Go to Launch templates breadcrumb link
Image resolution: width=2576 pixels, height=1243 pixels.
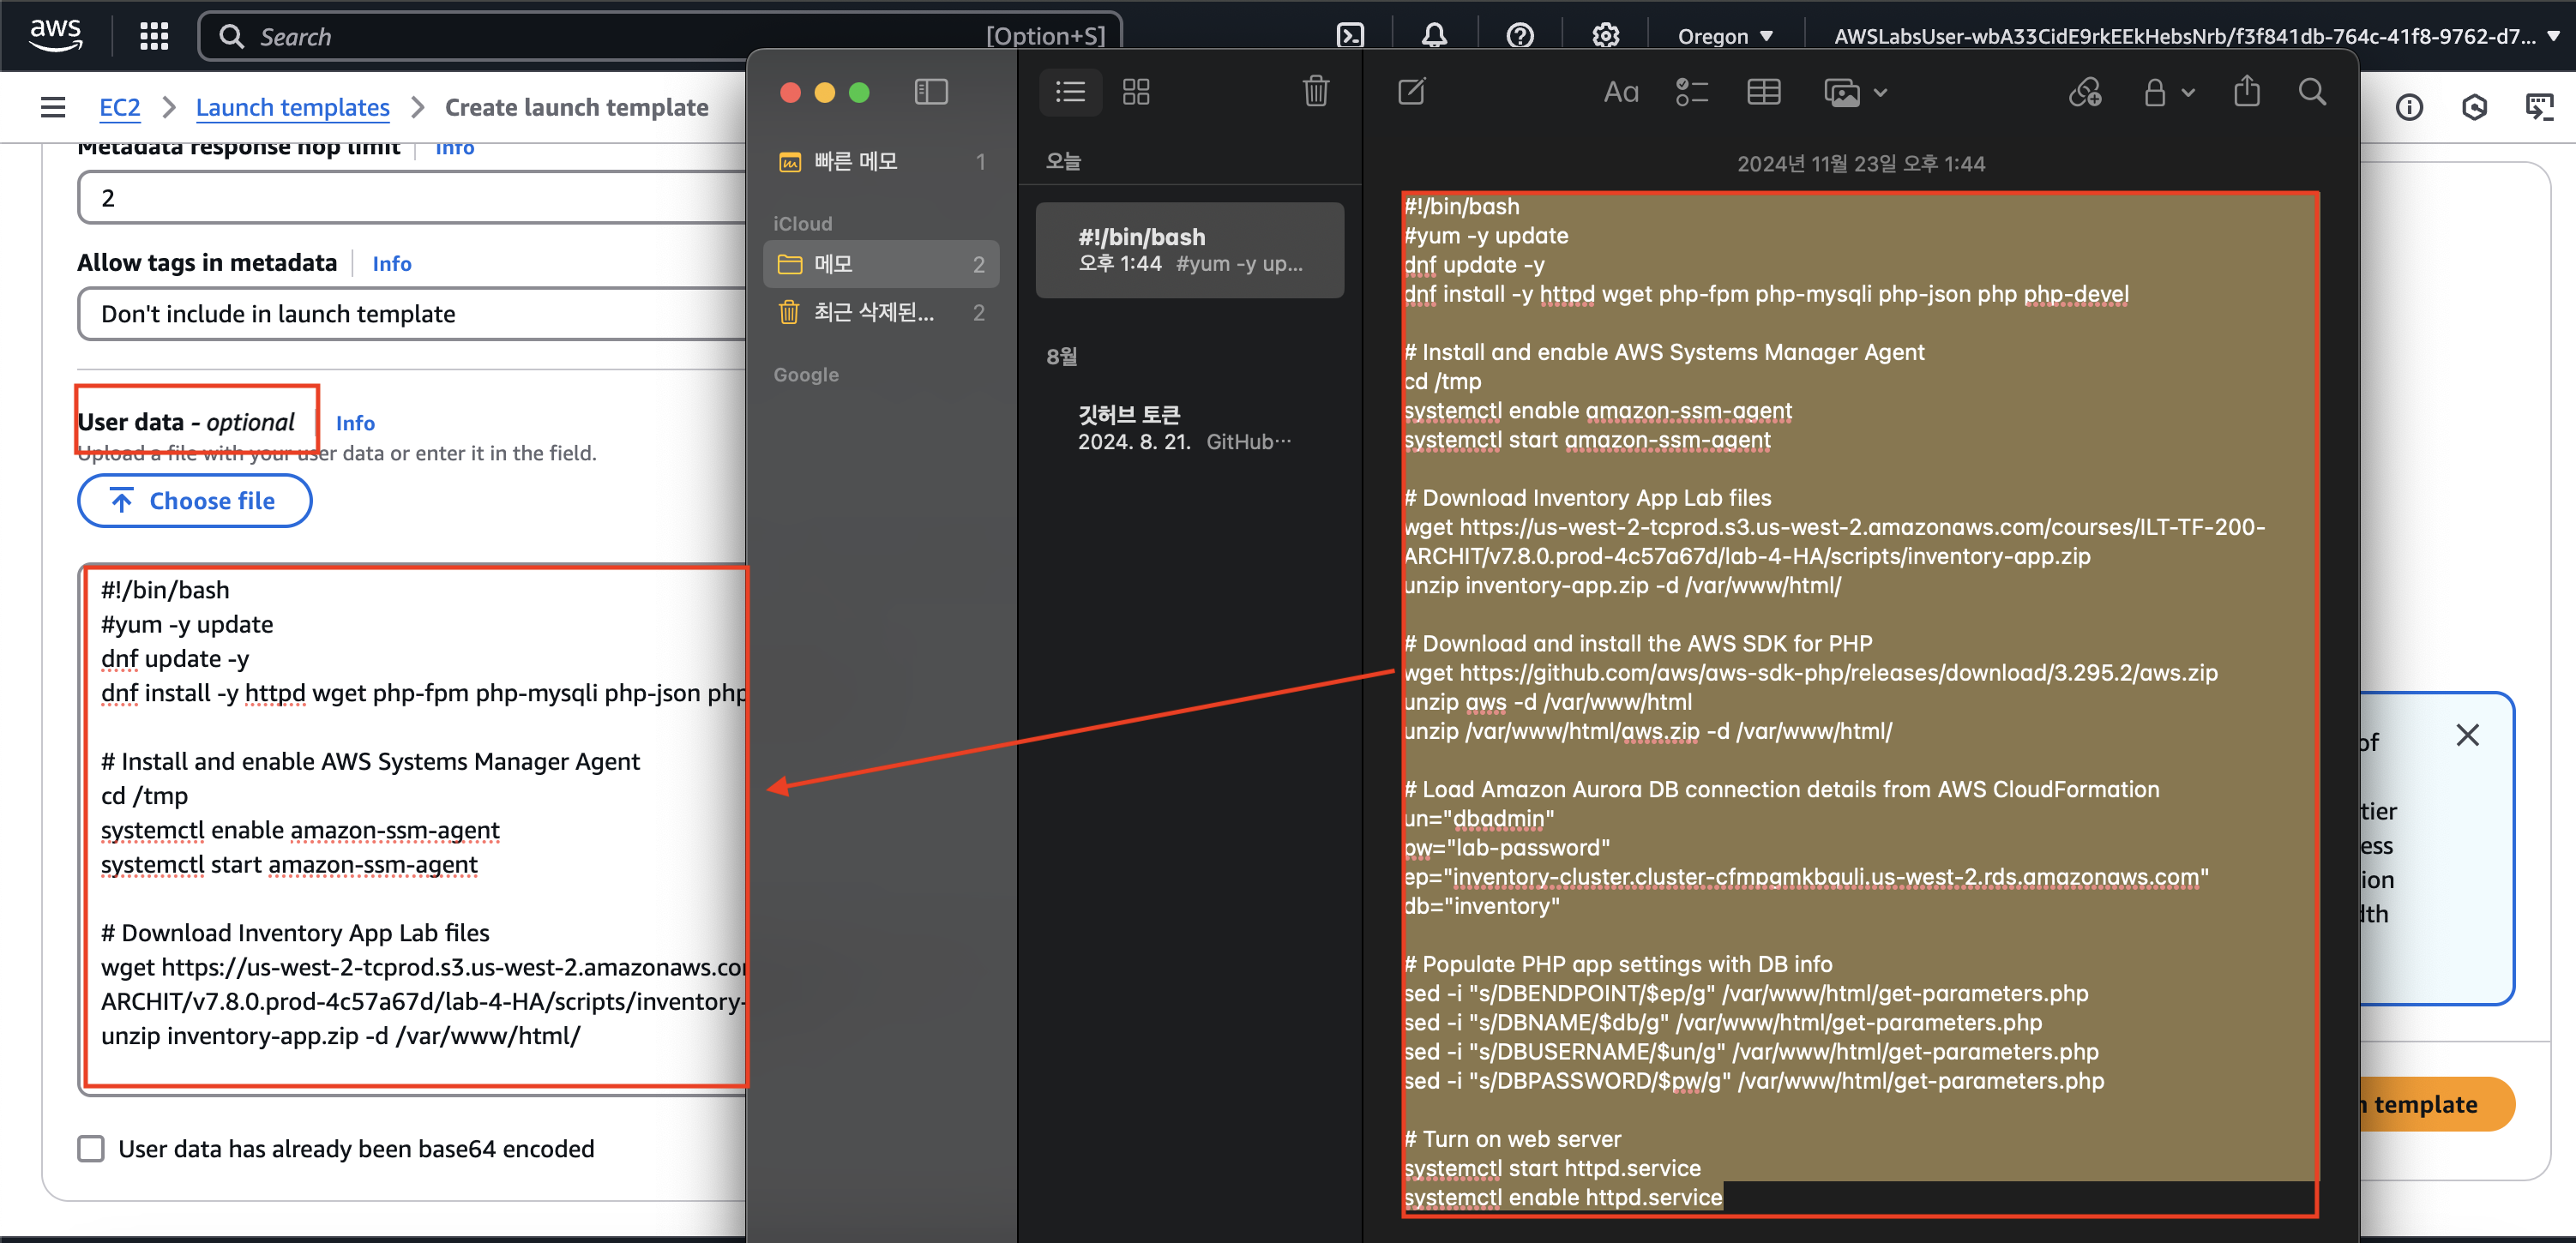292,107
